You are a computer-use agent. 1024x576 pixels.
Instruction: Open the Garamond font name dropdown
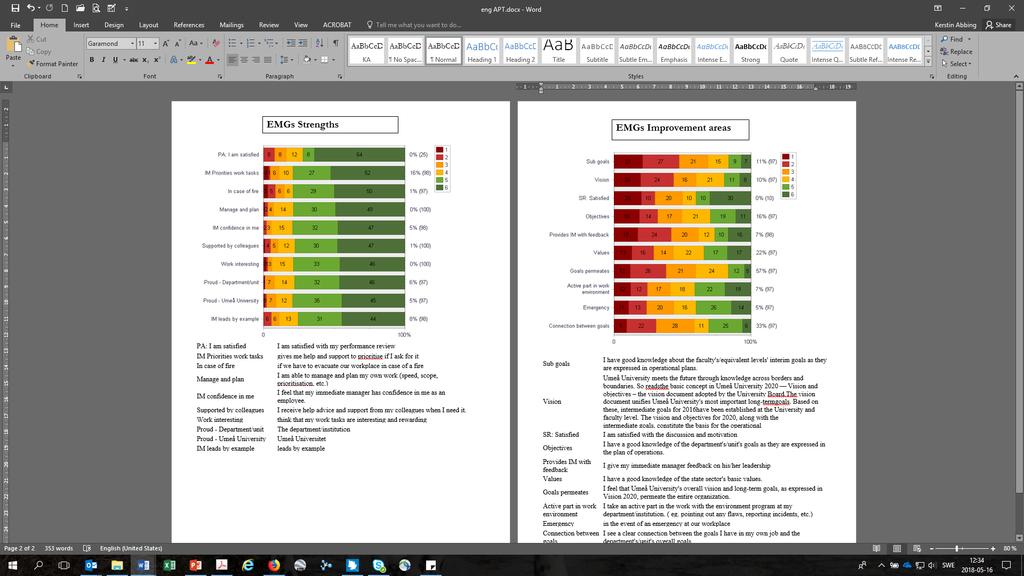click(x=132, y=43)
